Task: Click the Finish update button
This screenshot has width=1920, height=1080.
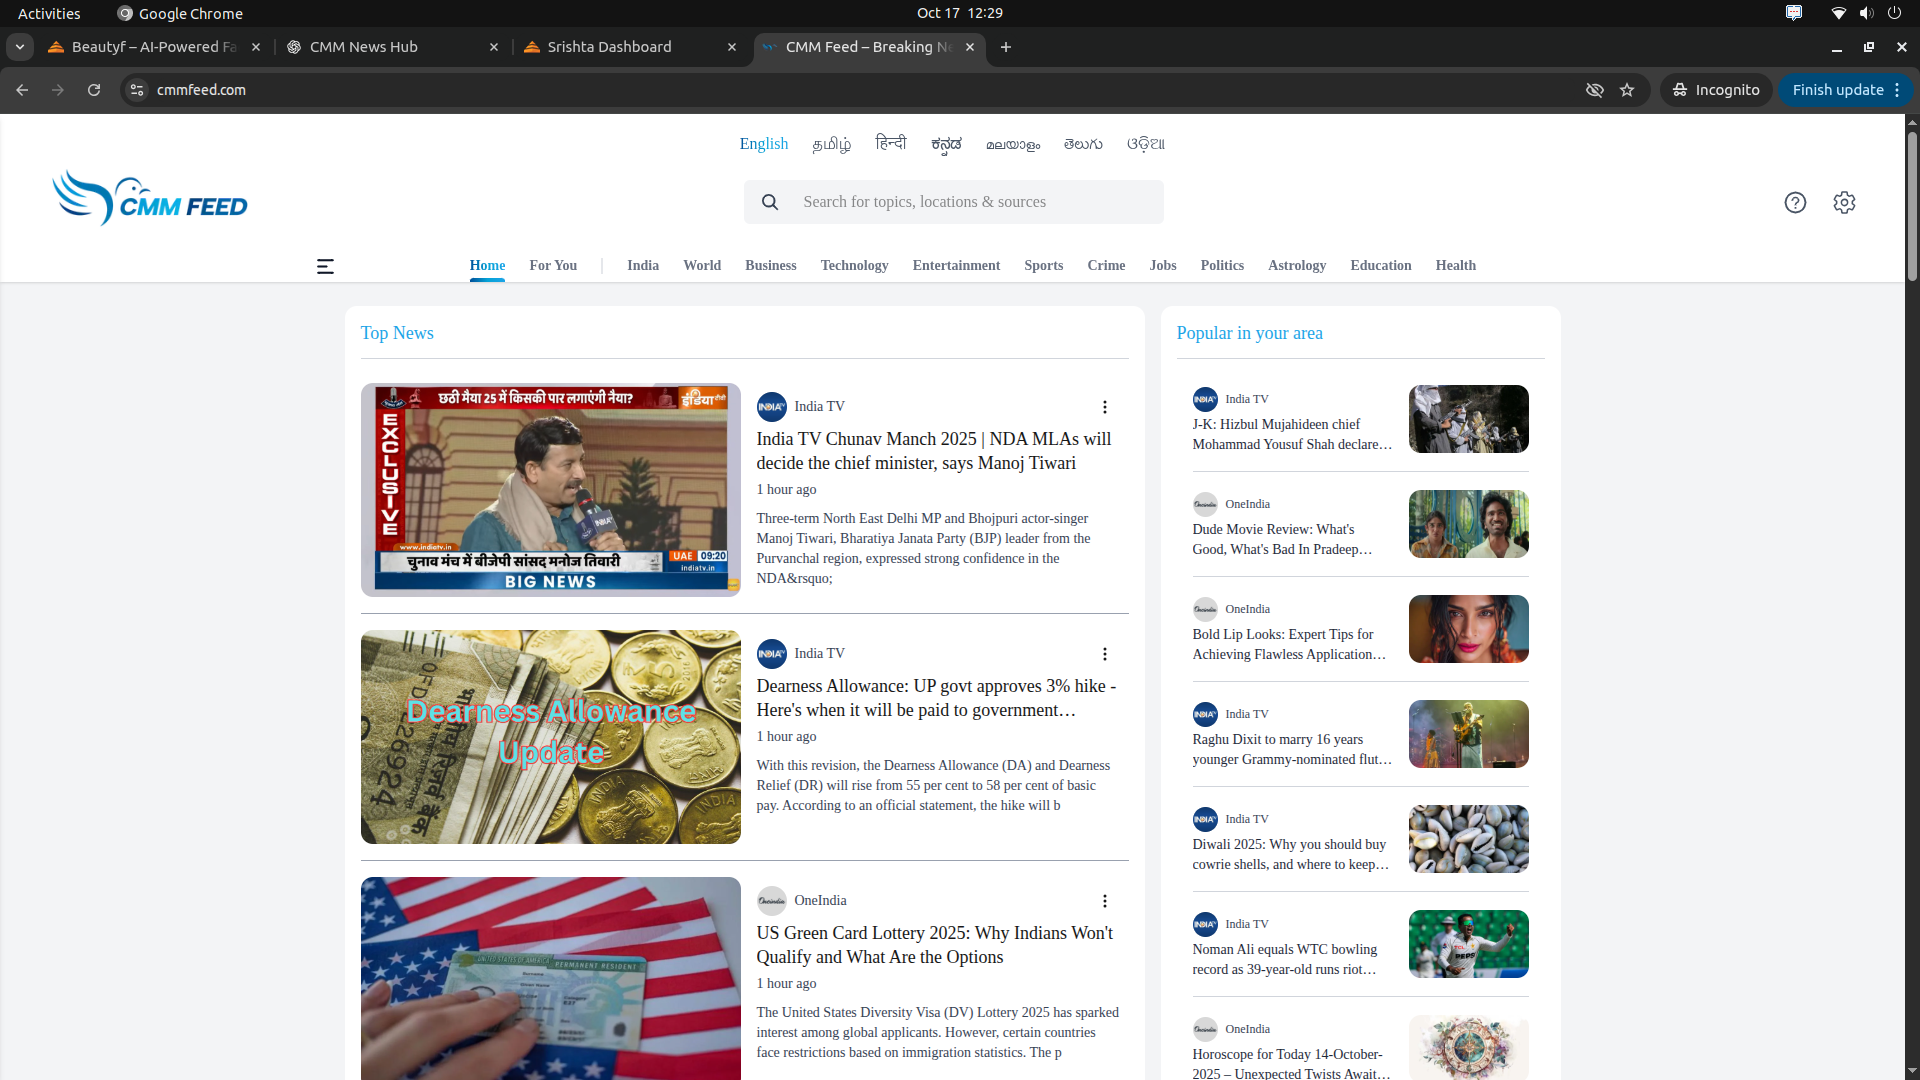Action: (x=1838, y=90)
